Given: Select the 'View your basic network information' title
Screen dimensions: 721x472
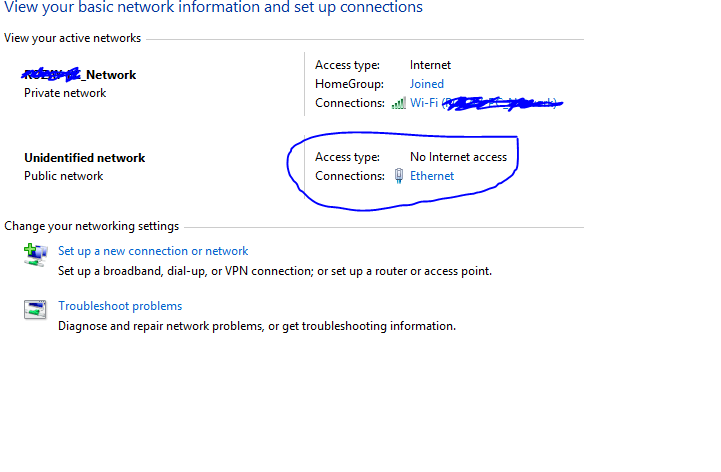Looking at the screenshot, I should pos(213,7).
